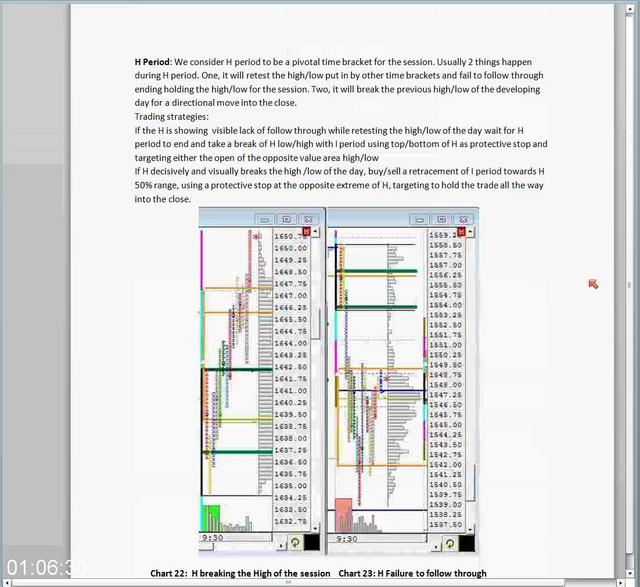Click the 1558.50 price in Chart 23
This screenshot has width=640, height=587.
tap(446, 245)
